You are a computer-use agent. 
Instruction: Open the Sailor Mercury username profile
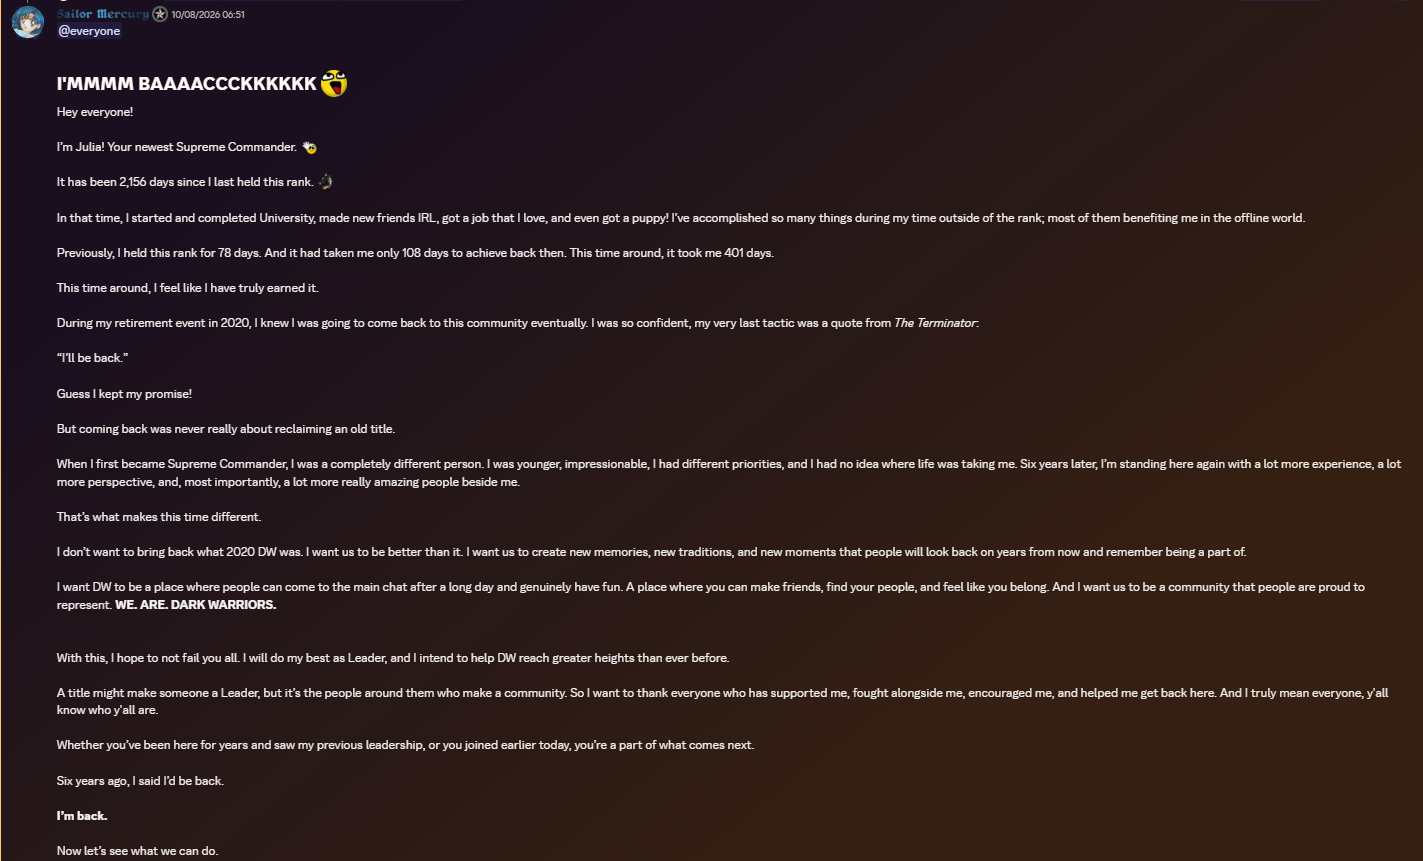pos(103,14)
